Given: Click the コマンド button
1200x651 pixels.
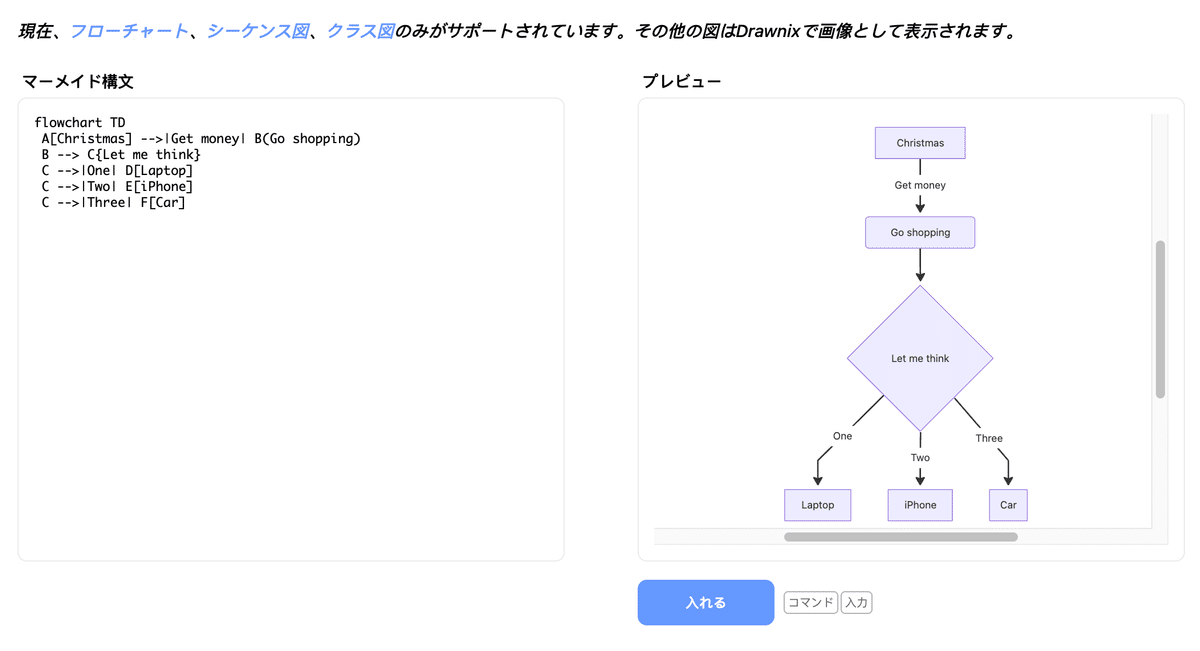Looking at the screenshot, I should 810,602.
